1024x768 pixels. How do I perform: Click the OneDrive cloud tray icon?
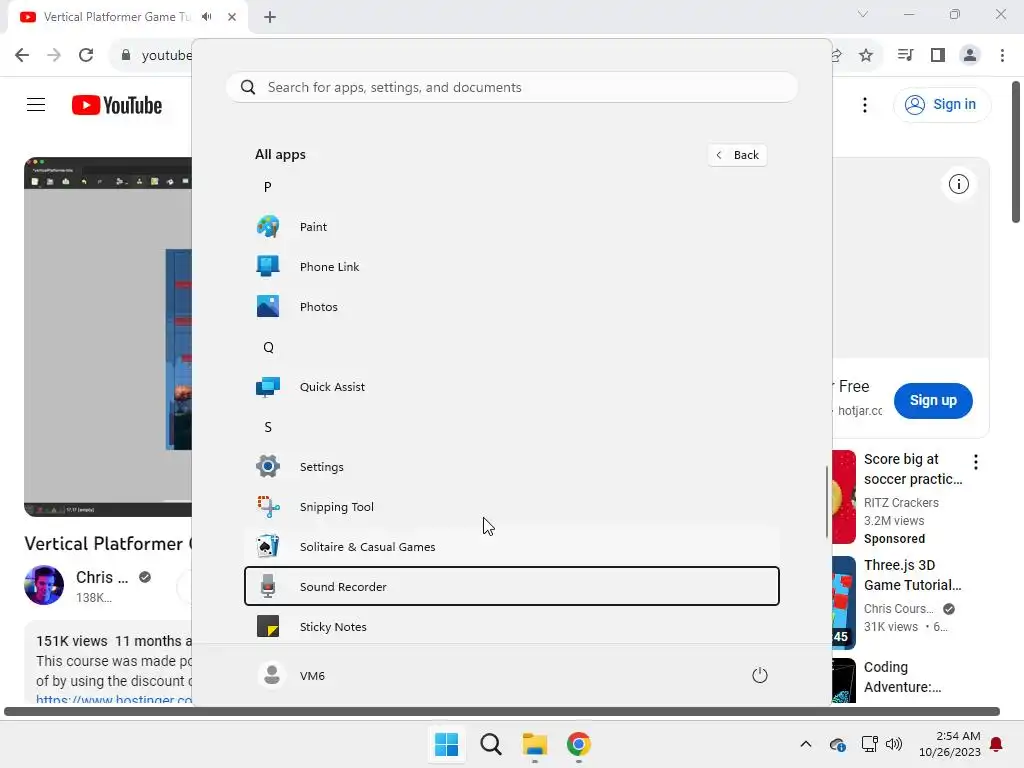pyautogui.click(x=837, y=744)
